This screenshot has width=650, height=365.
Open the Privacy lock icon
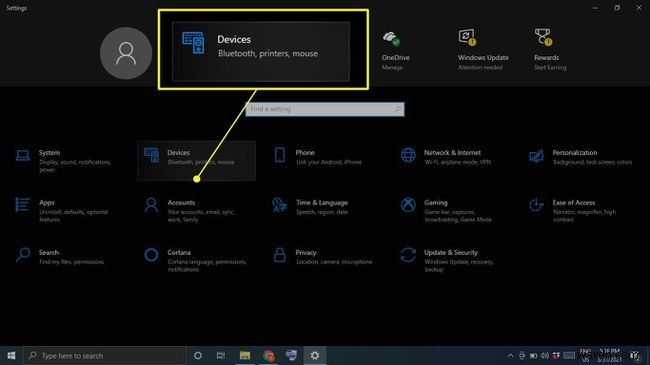pos(280,255)
